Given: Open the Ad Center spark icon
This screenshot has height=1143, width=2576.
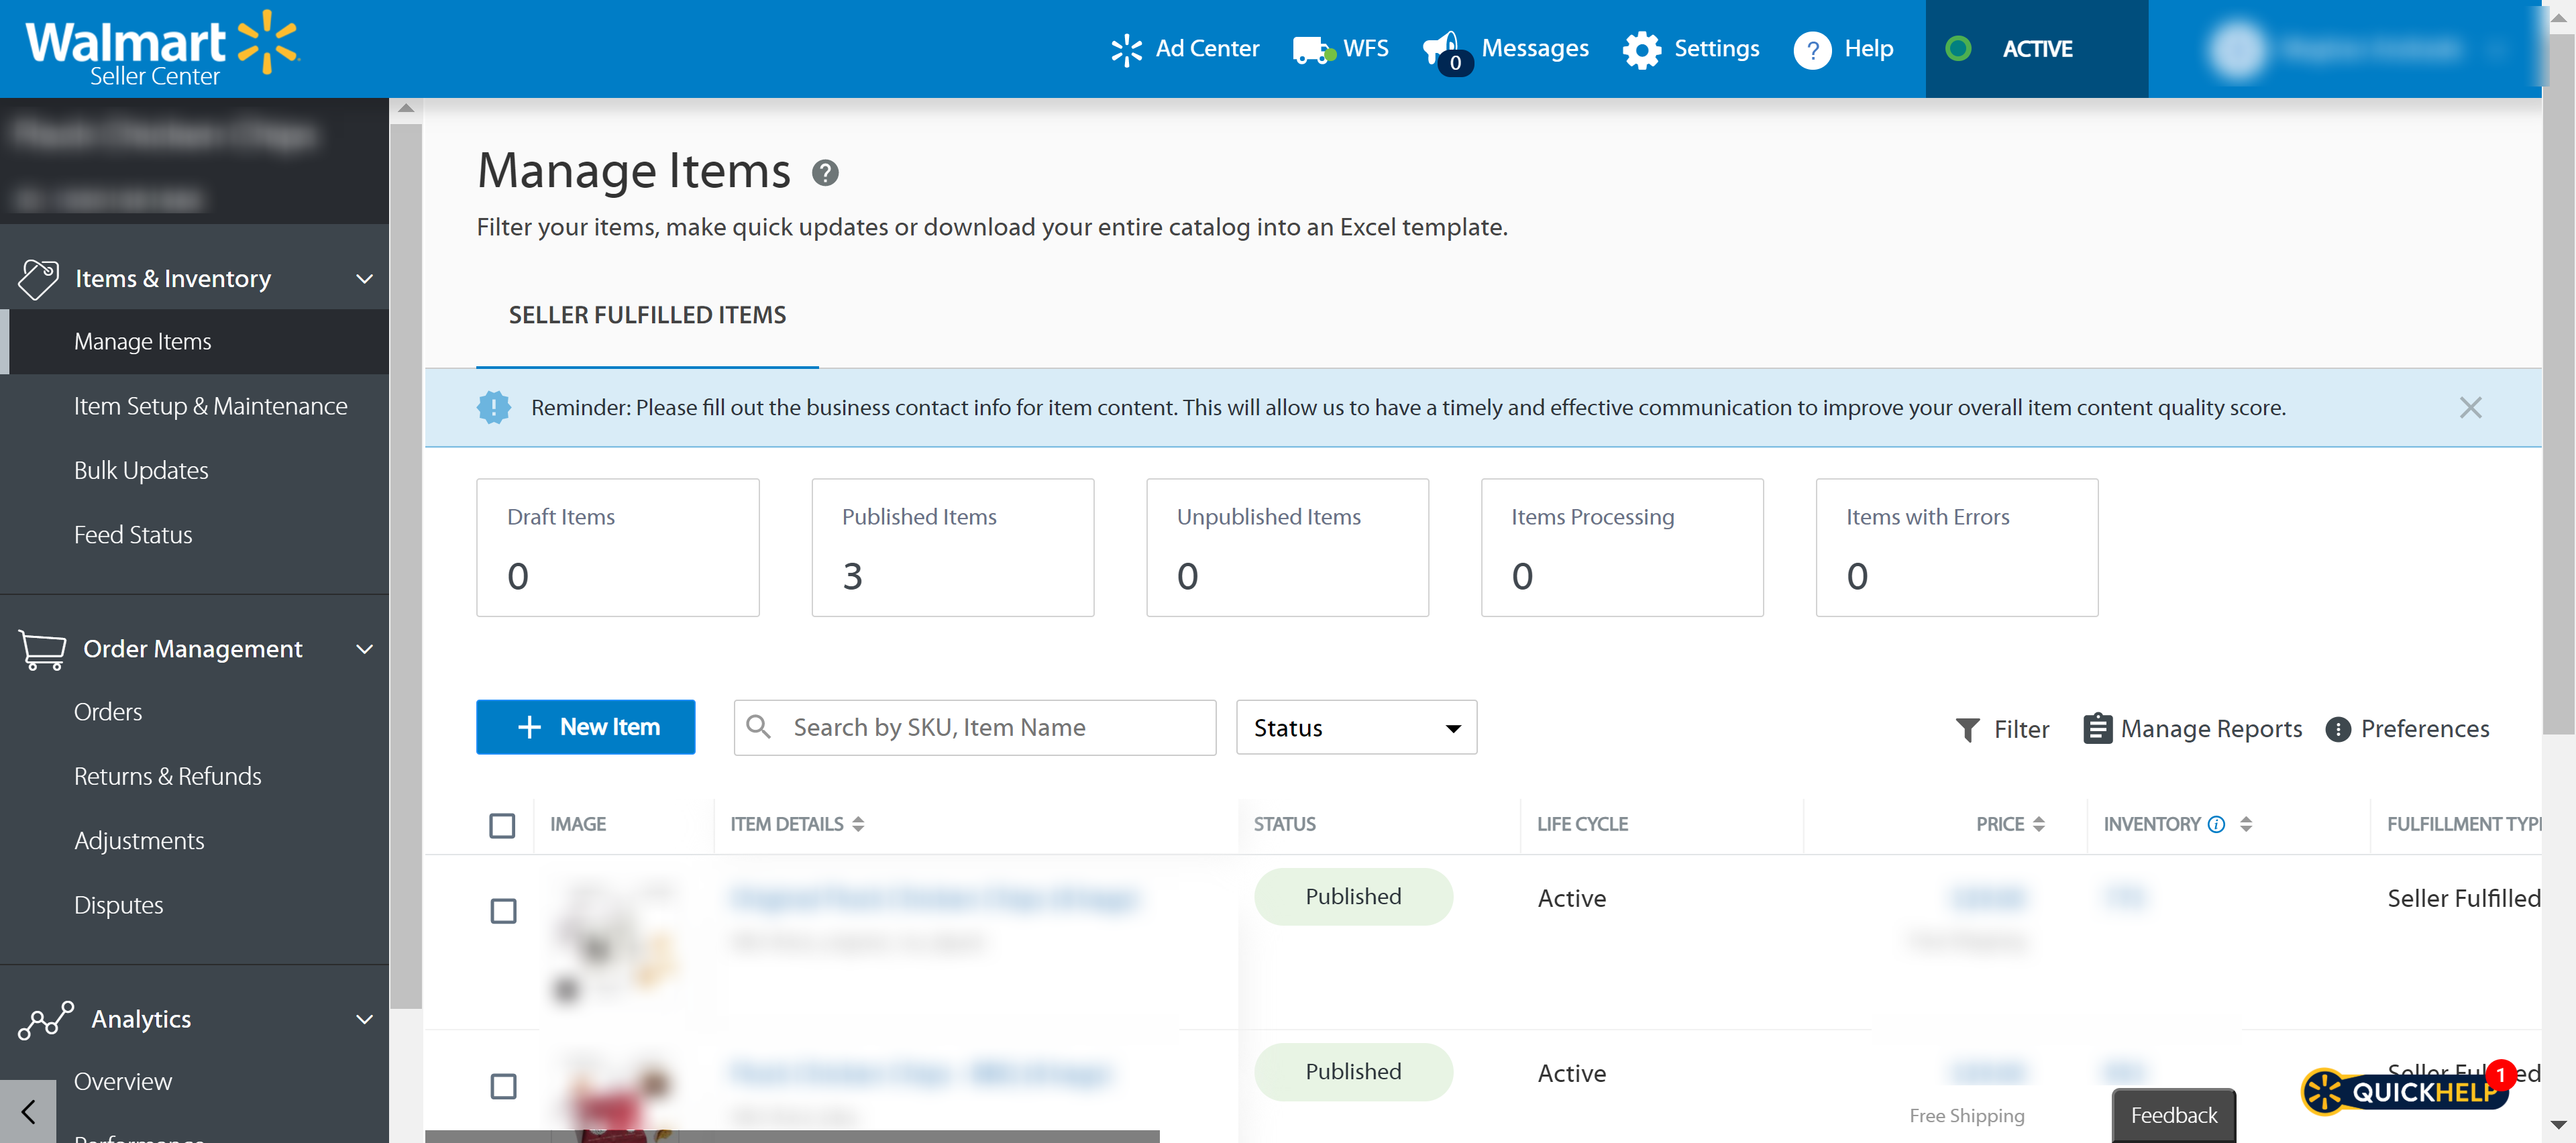Looking at the screenshot, I should pyautogui.click(x=1126, y=49).
